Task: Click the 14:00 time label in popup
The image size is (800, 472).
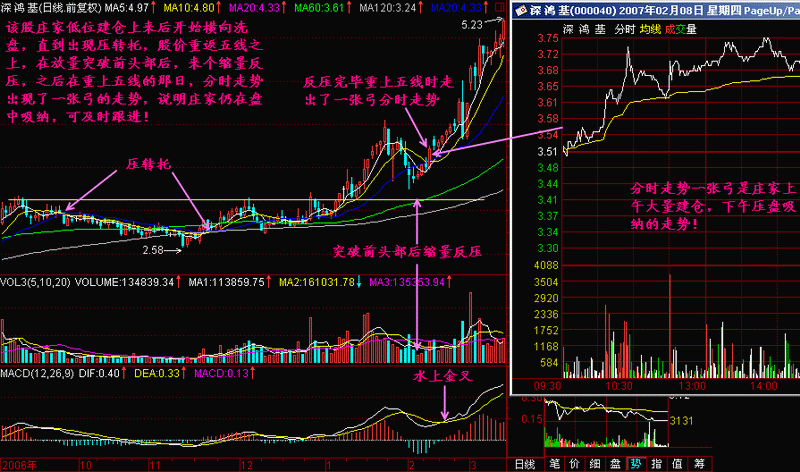Action: tap(764, 386)
